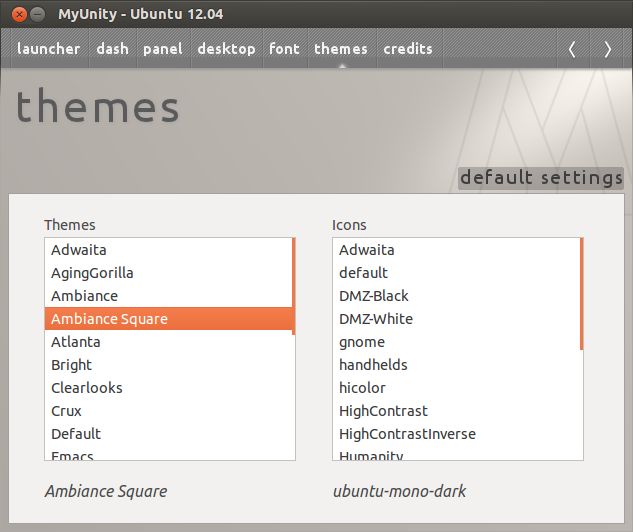Screen dimensions: 633x532
Task: Select the Ambiance Square theme row
Action: click(168, 319)
